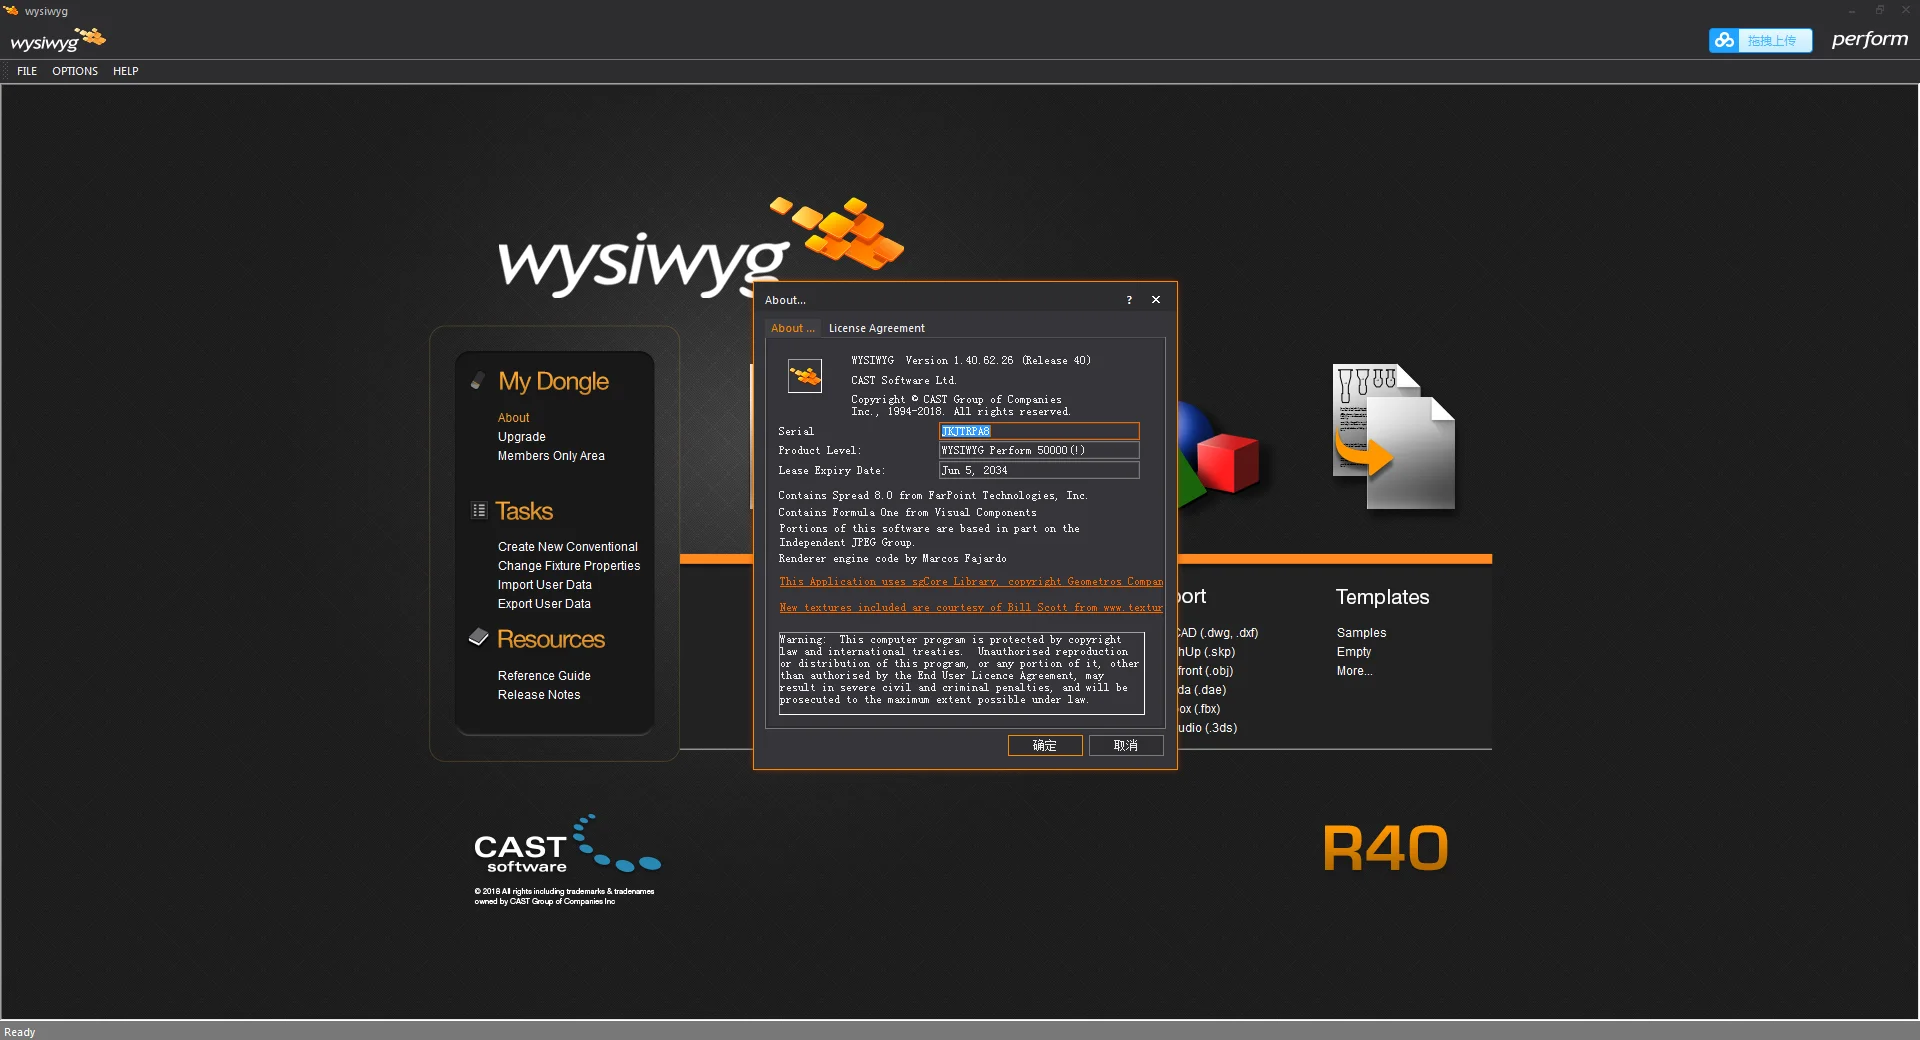
Task: Open Members Only Area link
Action: pos(551,456)
